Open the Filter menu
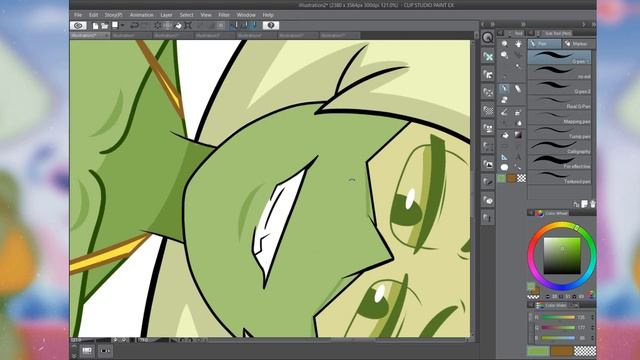The height and width of the screenshot is (360, 640). point(224,15)
